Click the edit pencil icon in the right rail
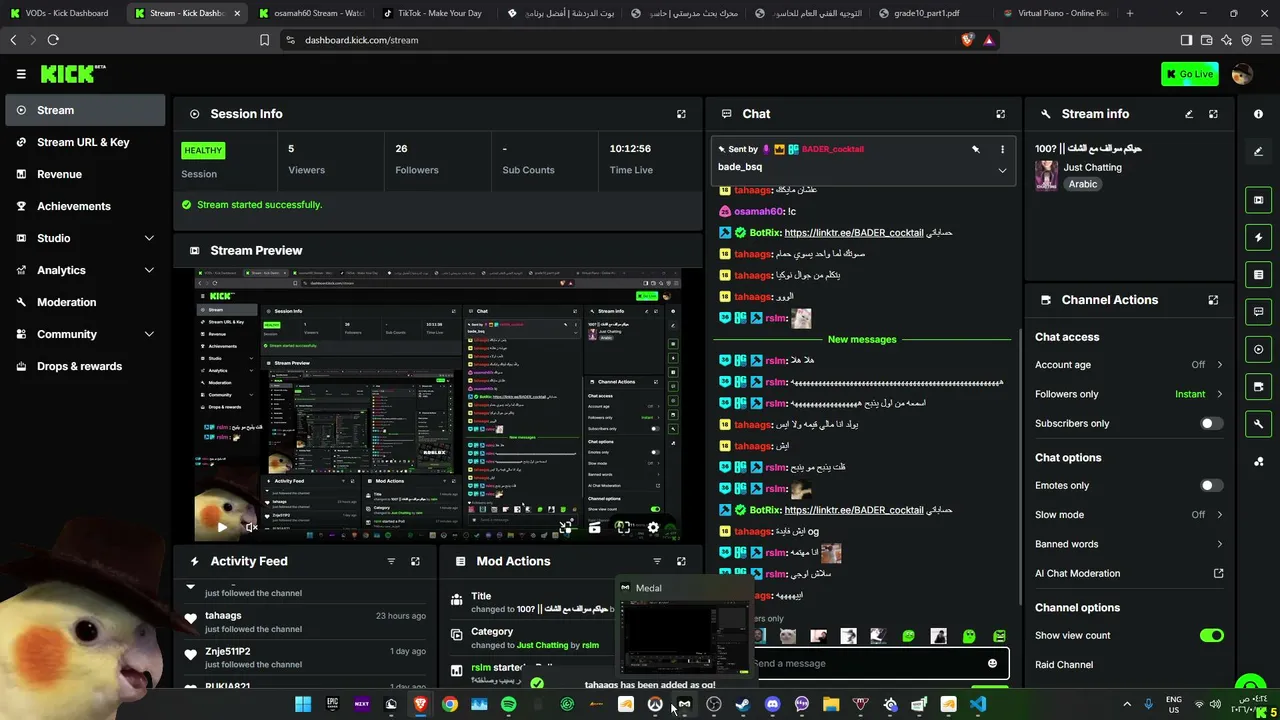 pos(1258,152)
